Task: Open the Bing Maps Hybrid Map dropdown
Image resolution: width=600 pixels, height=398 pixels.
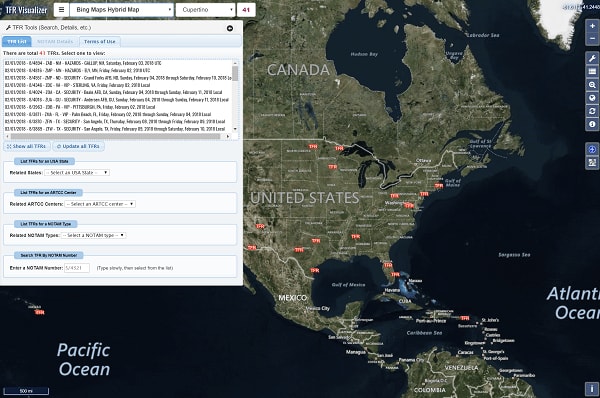Action: pyautogui.click(x=122, y=10)
